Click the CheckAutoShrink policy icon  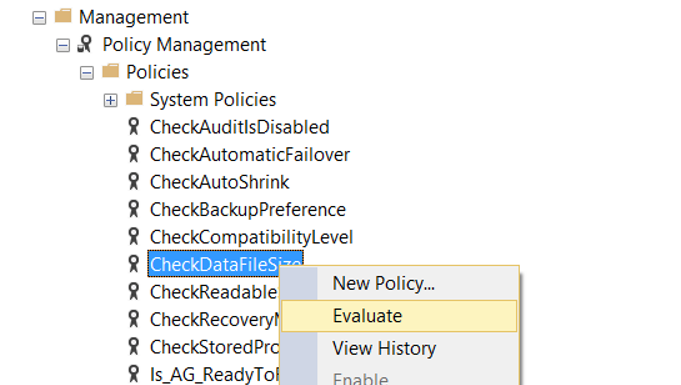tap(134, 182)
